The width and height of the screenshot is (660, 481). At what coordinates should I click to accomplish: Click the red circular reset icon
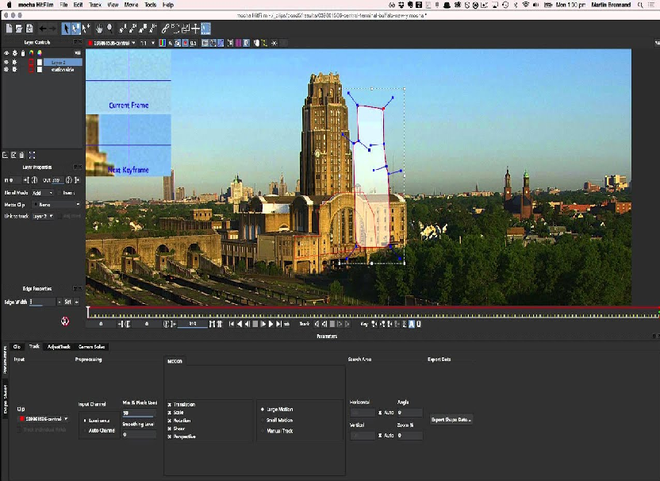pos(65,321)
